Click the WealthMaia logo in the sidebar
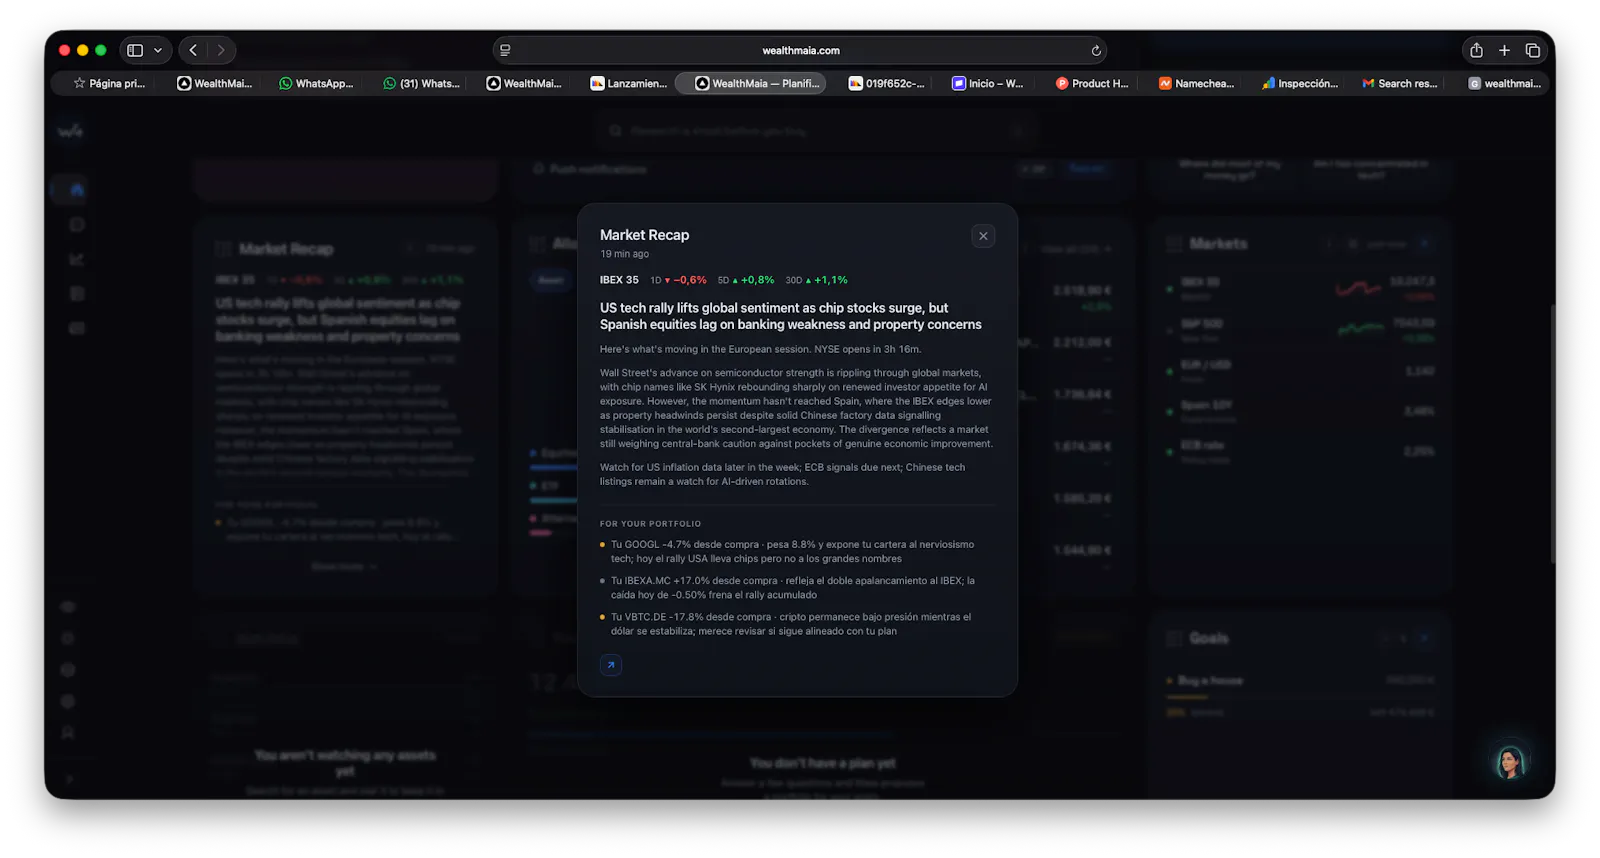This screenshot has width=1600, height=858. (x=70, y=131)
